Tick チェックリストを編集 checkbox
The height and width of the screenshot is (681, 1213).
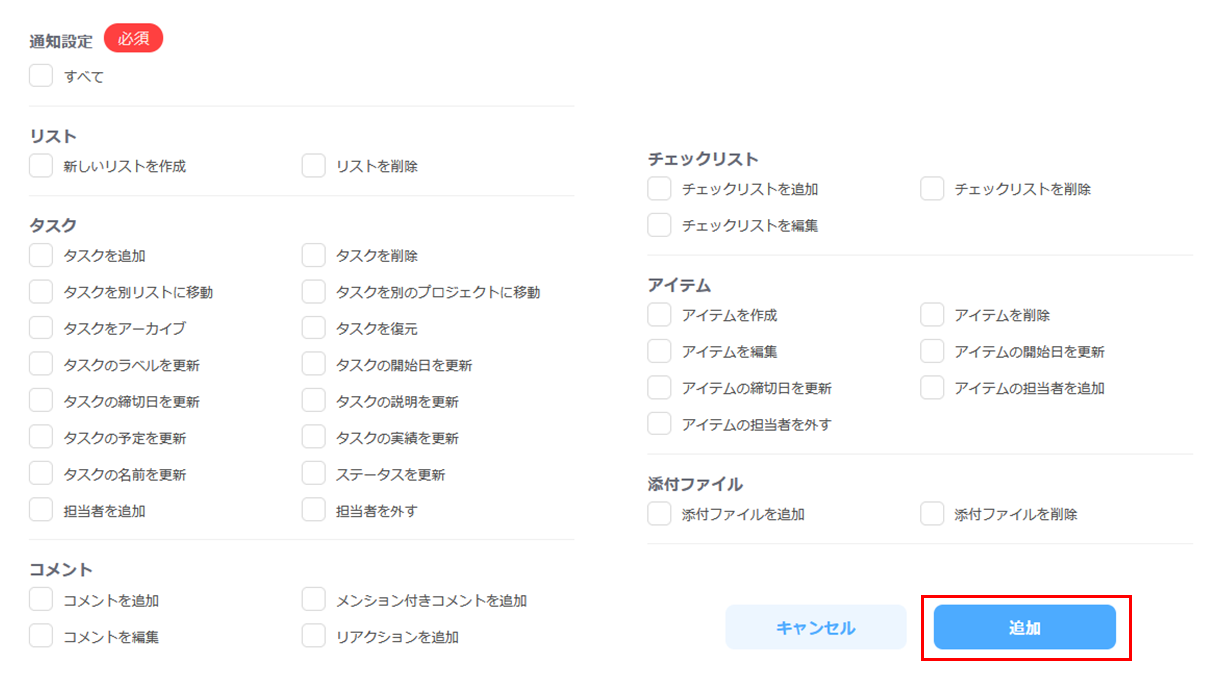tap(659, 225)
